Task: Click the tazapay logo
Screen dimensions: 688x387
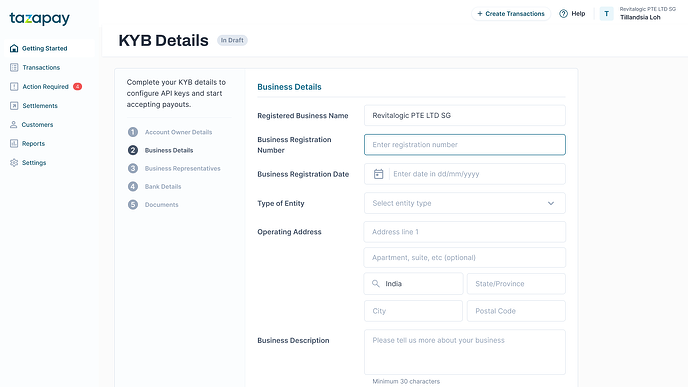Action: coord(39,18)
